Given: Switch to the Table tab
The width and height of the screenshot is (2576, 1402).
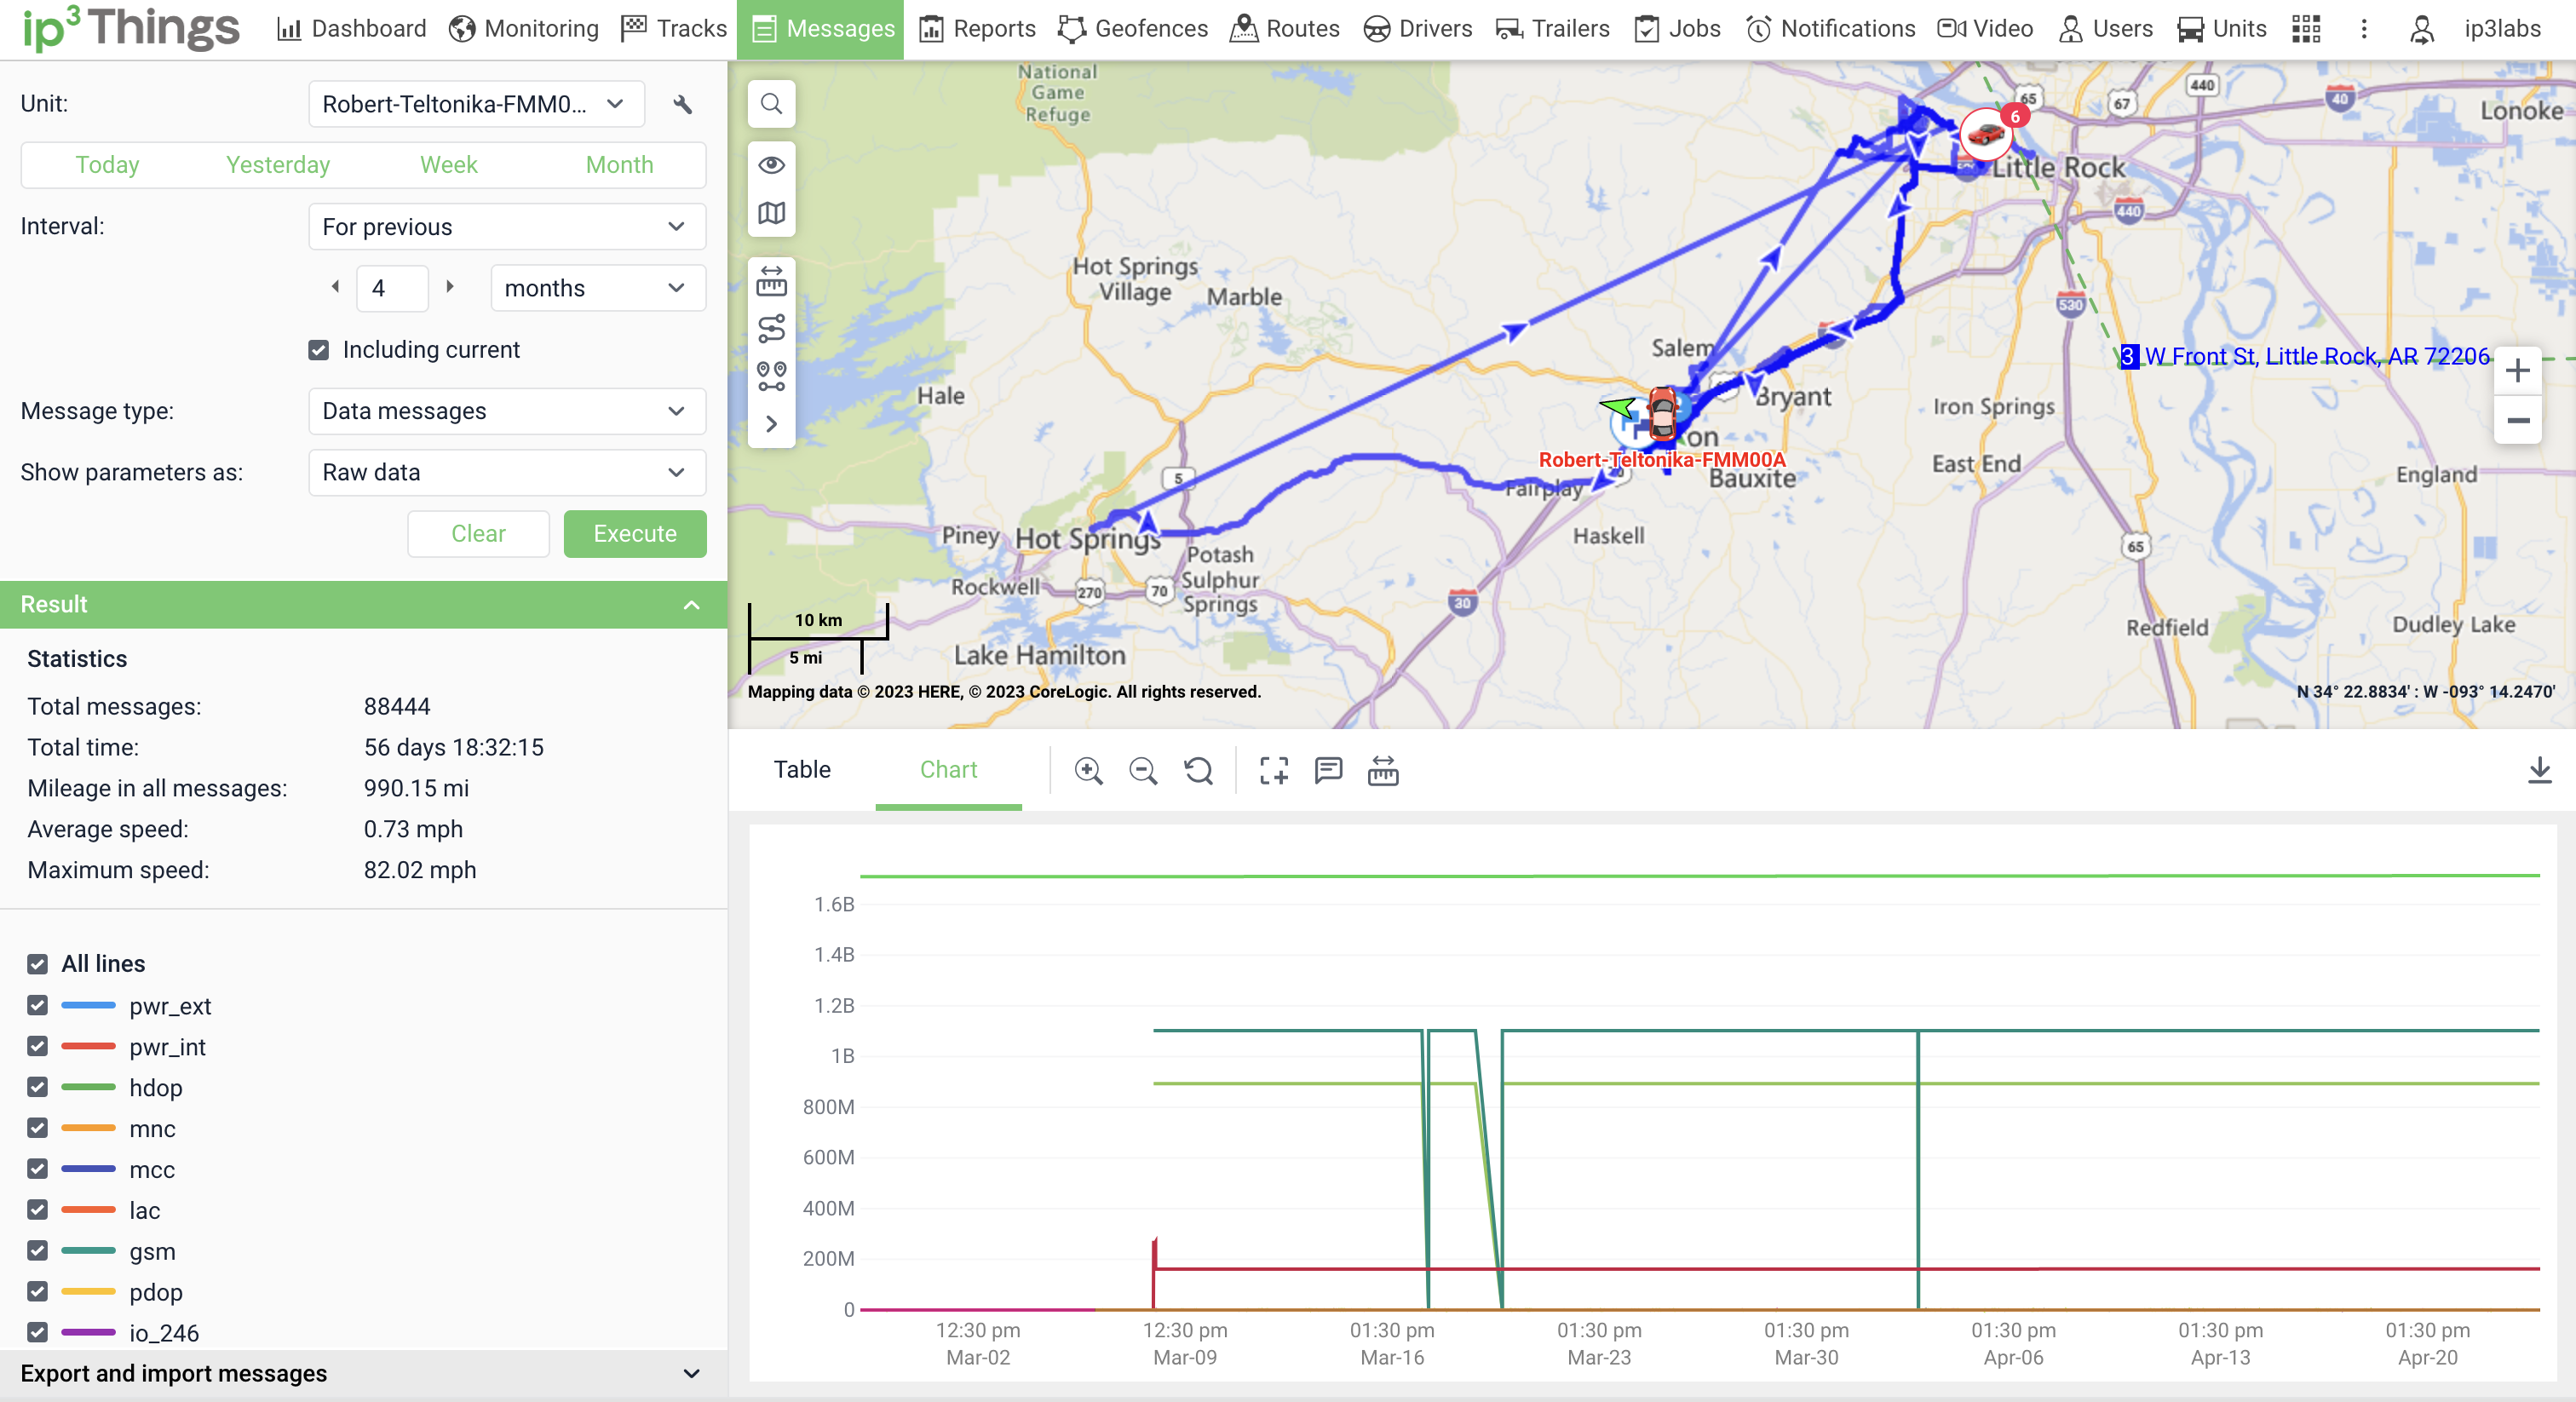Looking at the screenshot, I should [802, 769].
